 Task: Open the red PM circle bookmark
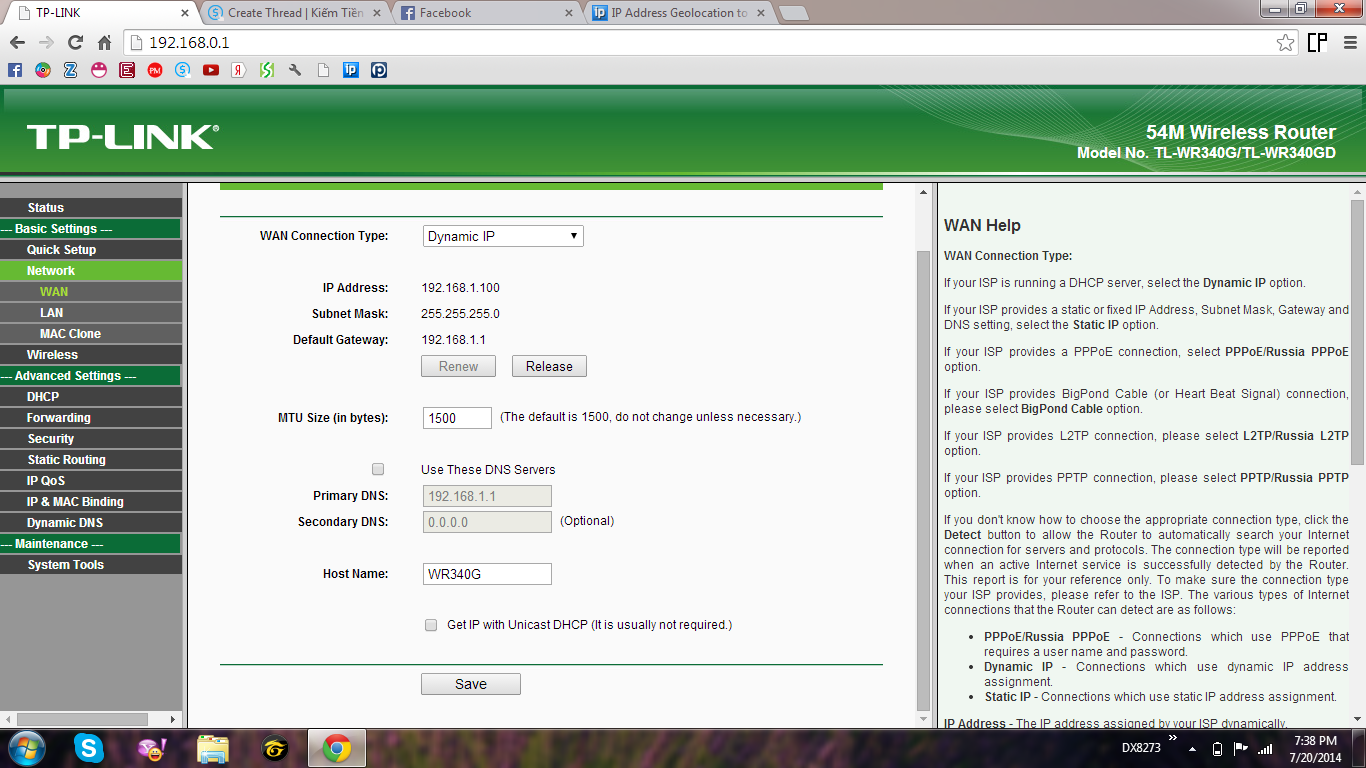[x=154, y=70]
